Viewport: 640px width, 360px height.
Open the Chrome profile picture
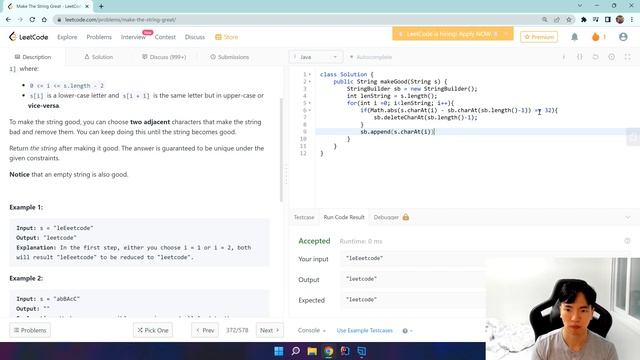[x=620, y=19]
